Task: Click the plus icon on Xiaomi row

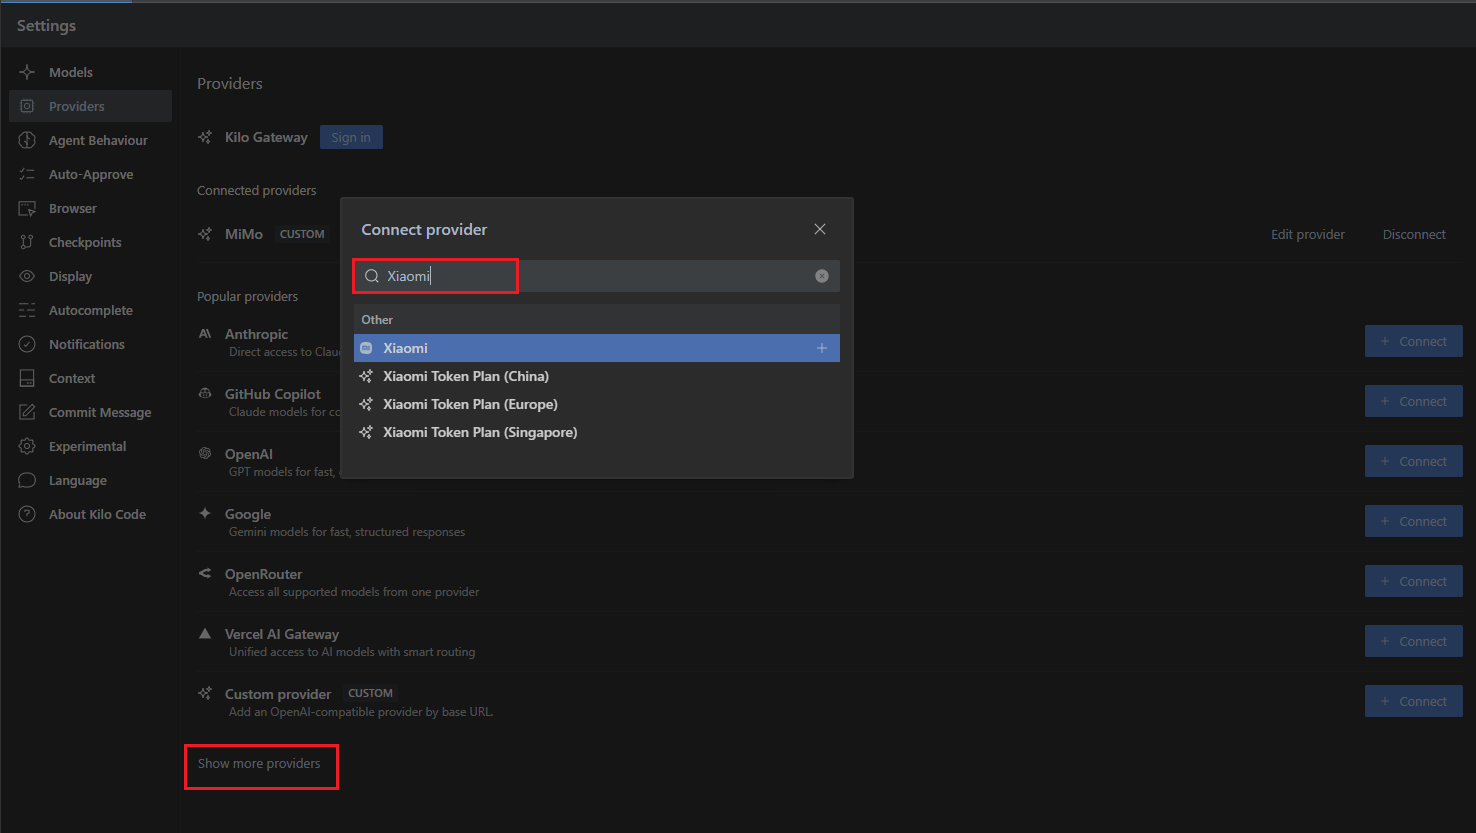Action: [x=822, y=348]
